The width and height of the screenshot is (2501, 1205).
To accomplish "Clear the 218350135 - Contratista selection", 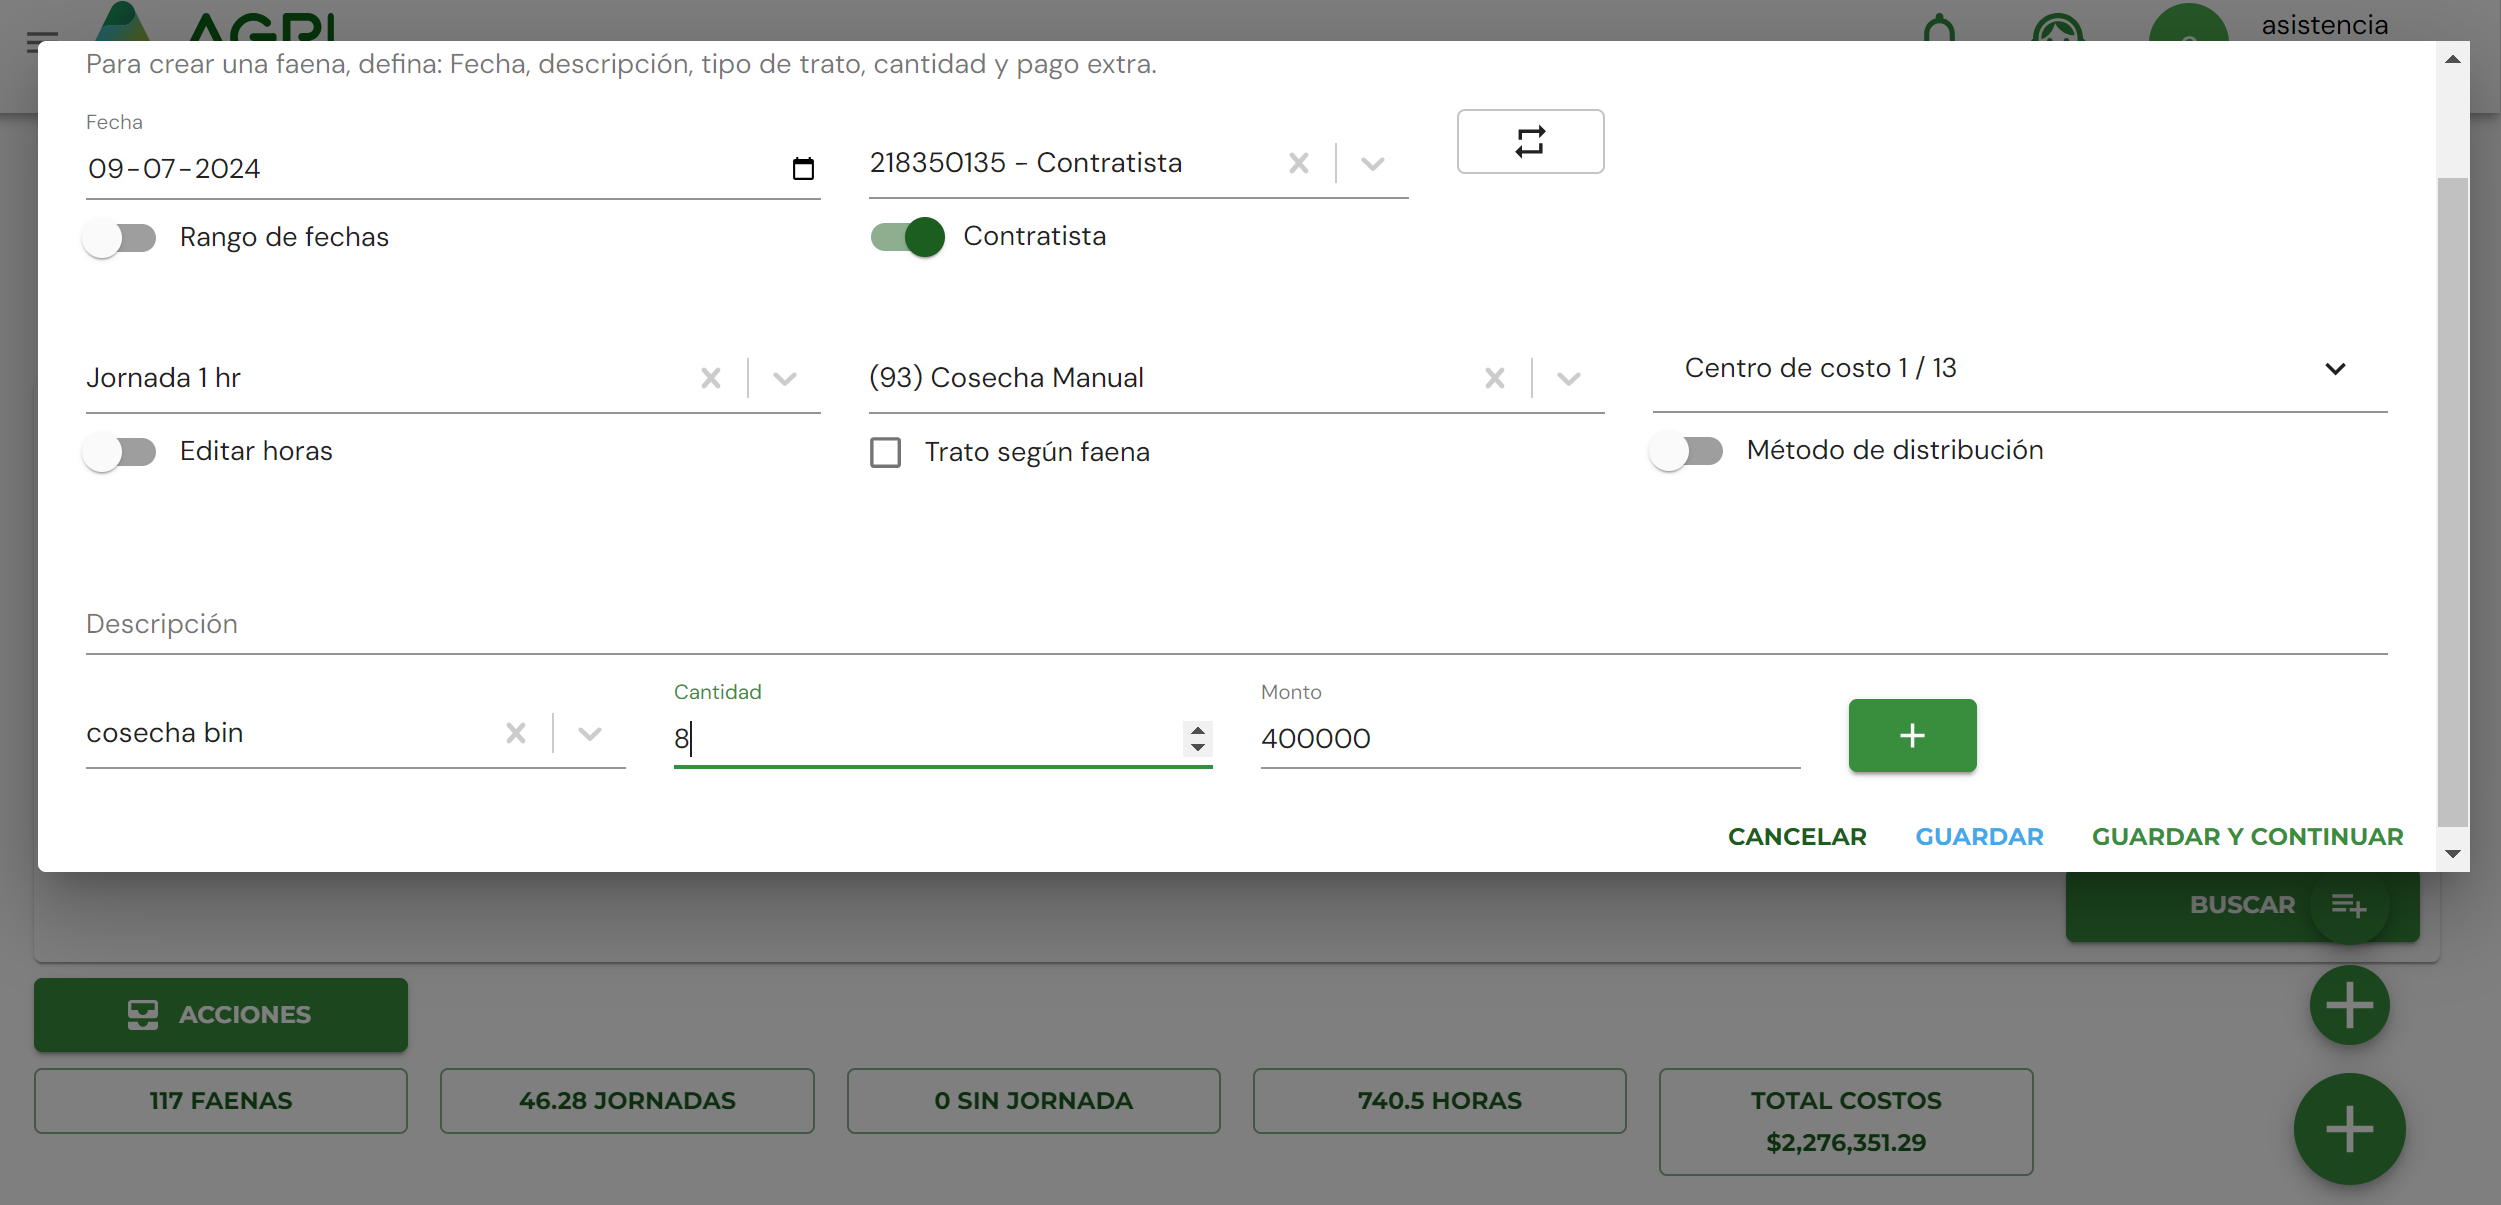I will pyautogui.click(x=1299, y=163).
